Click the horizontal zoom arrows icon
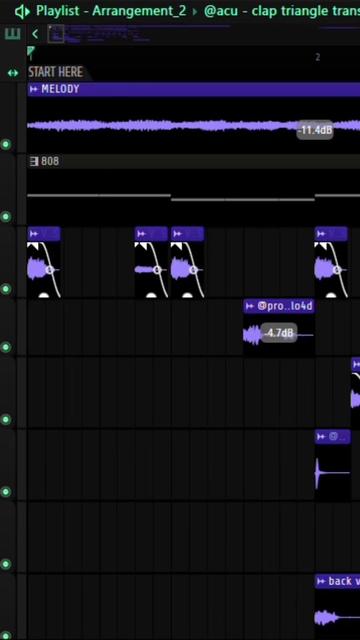 coord(13,73)
